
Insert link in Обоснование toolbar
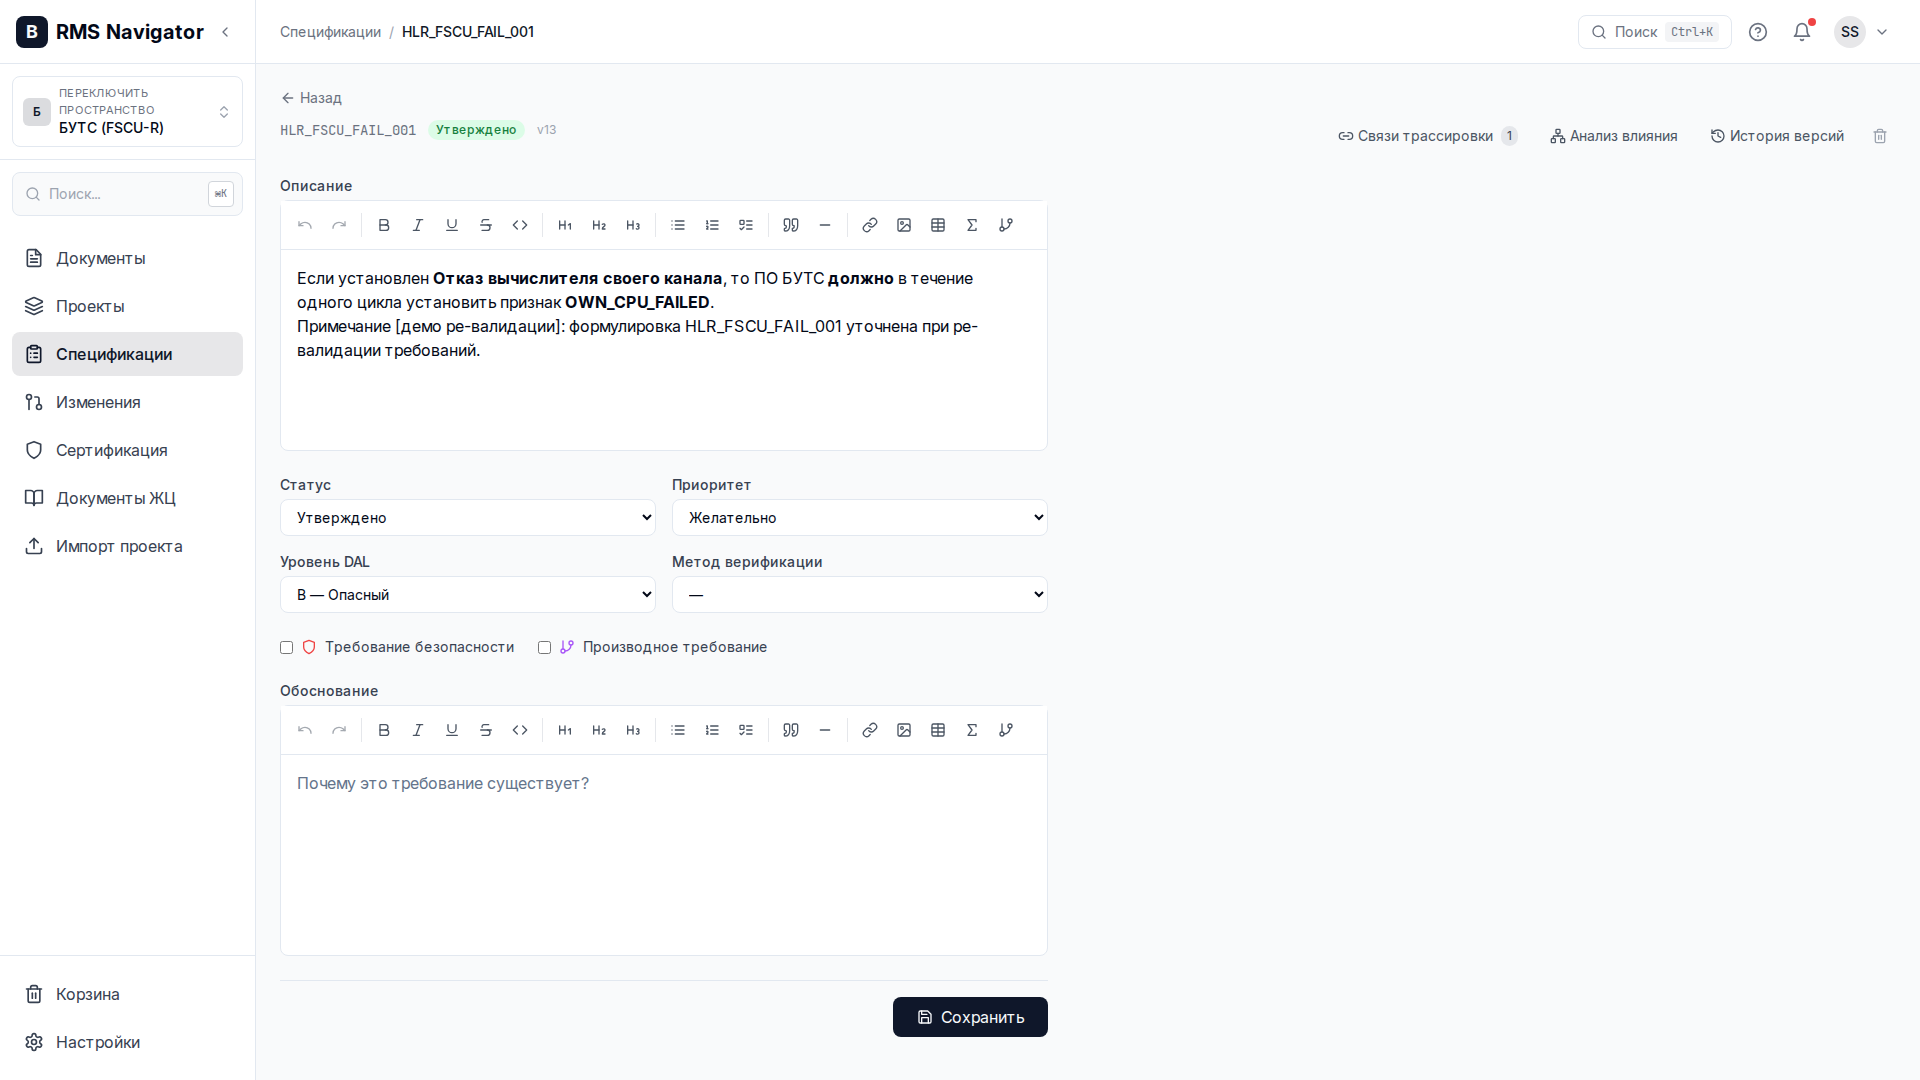[x=870, y=730]
